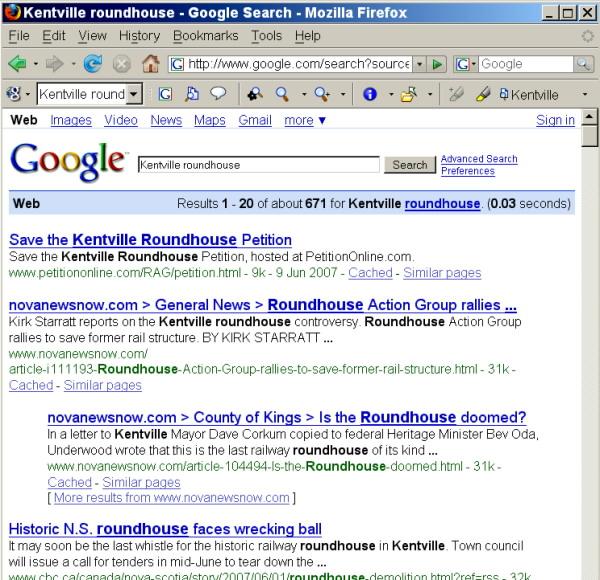Click the Stop loading icon
The height and width of the screenshot is (580, 600).
click(122, 64)
